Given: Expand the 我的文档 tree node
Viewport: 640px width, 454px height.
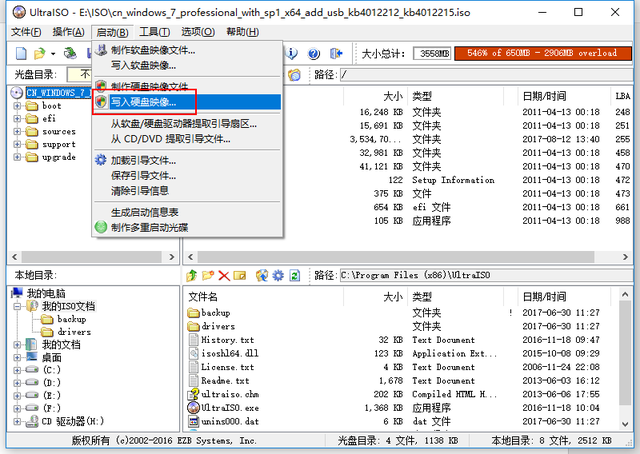Looking at the screenshot, I should point(17,345).
